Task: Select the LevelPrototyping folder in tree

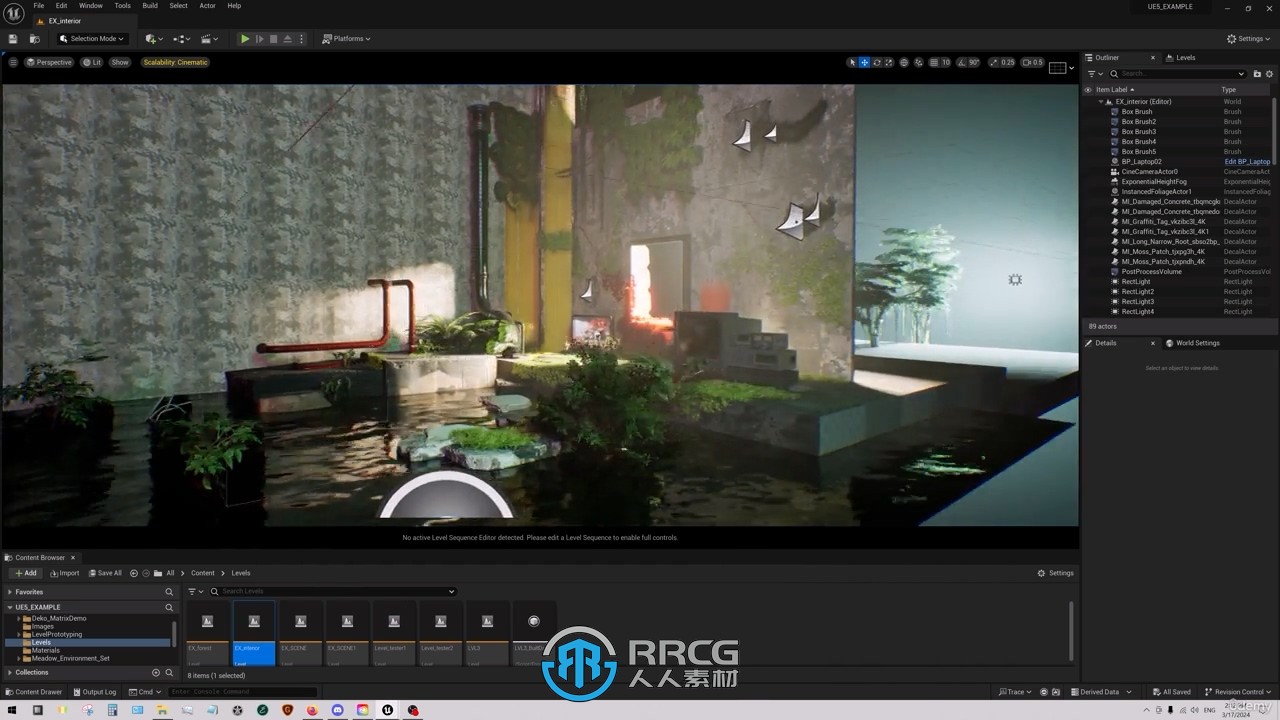Action: 57,635
